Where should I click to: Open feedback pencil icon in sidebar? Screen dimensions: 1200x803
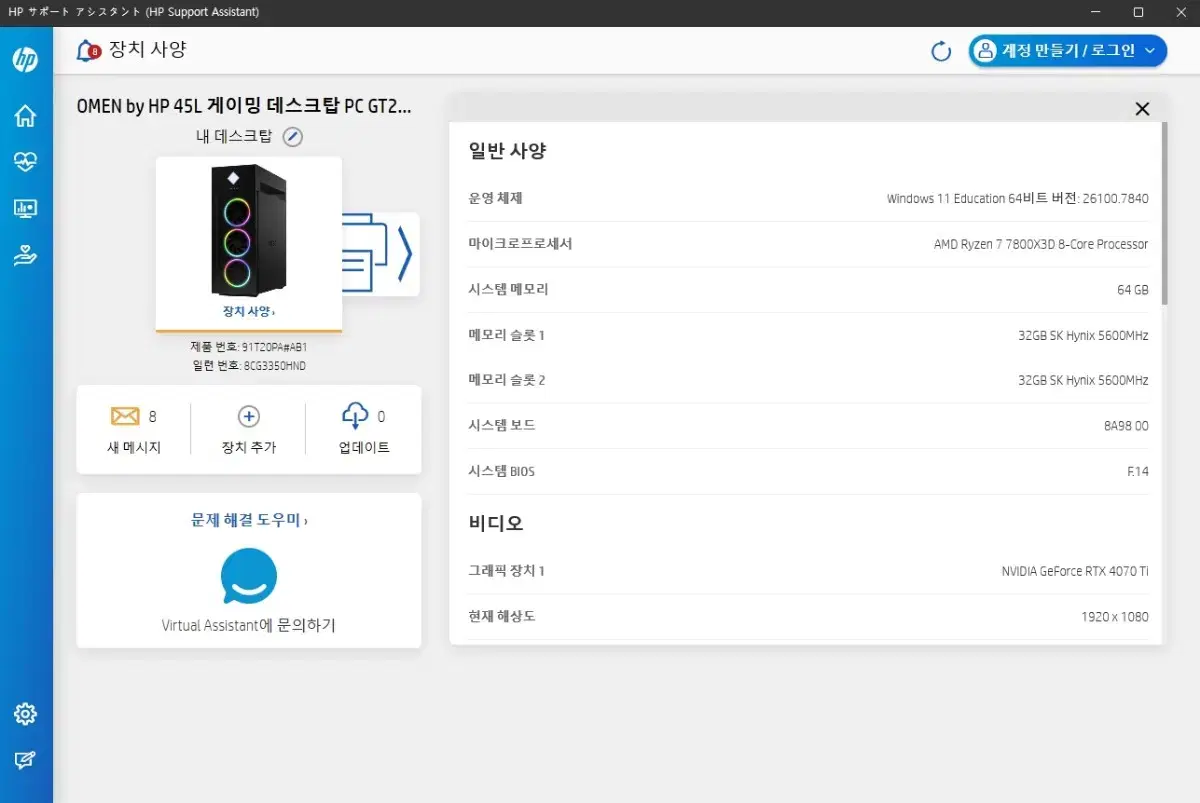pyautogui.click(x=25, y=760)
